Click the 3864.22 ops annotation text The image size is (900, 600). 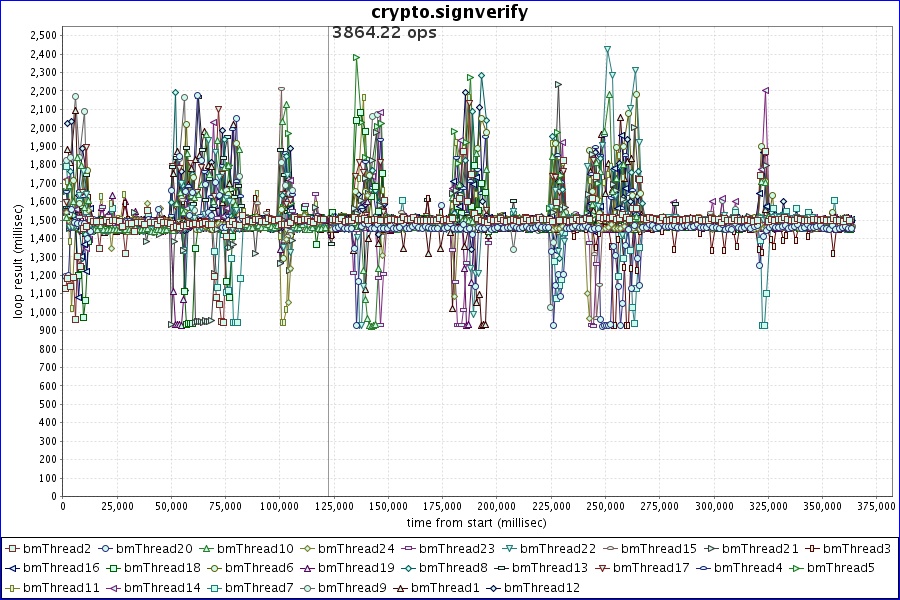click(384, 32)
